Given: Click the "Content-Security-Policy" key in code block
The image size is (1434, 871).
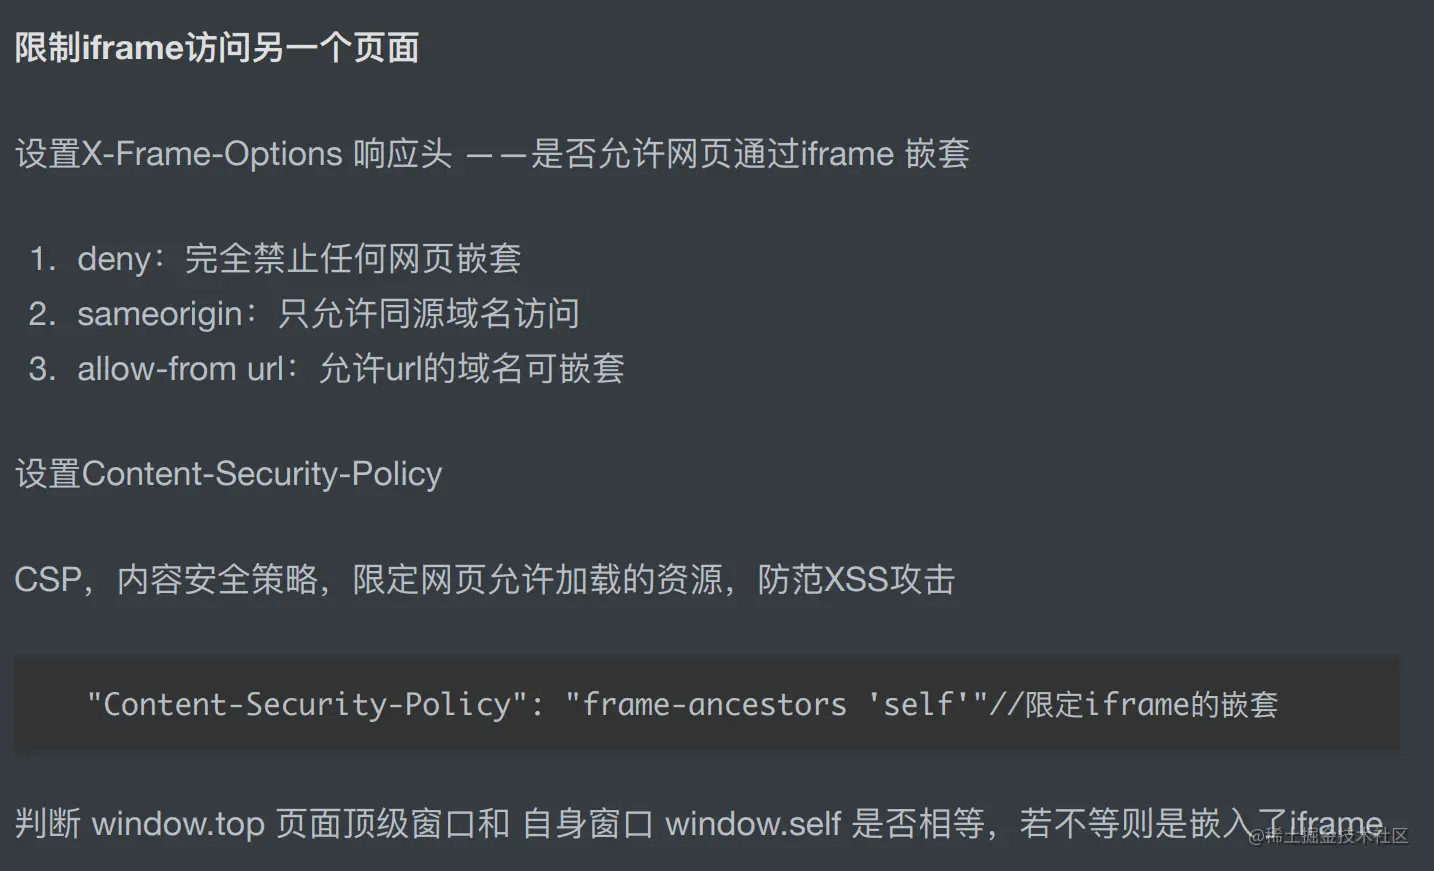Looking at the screenshot, I should (x=306, y=705).
